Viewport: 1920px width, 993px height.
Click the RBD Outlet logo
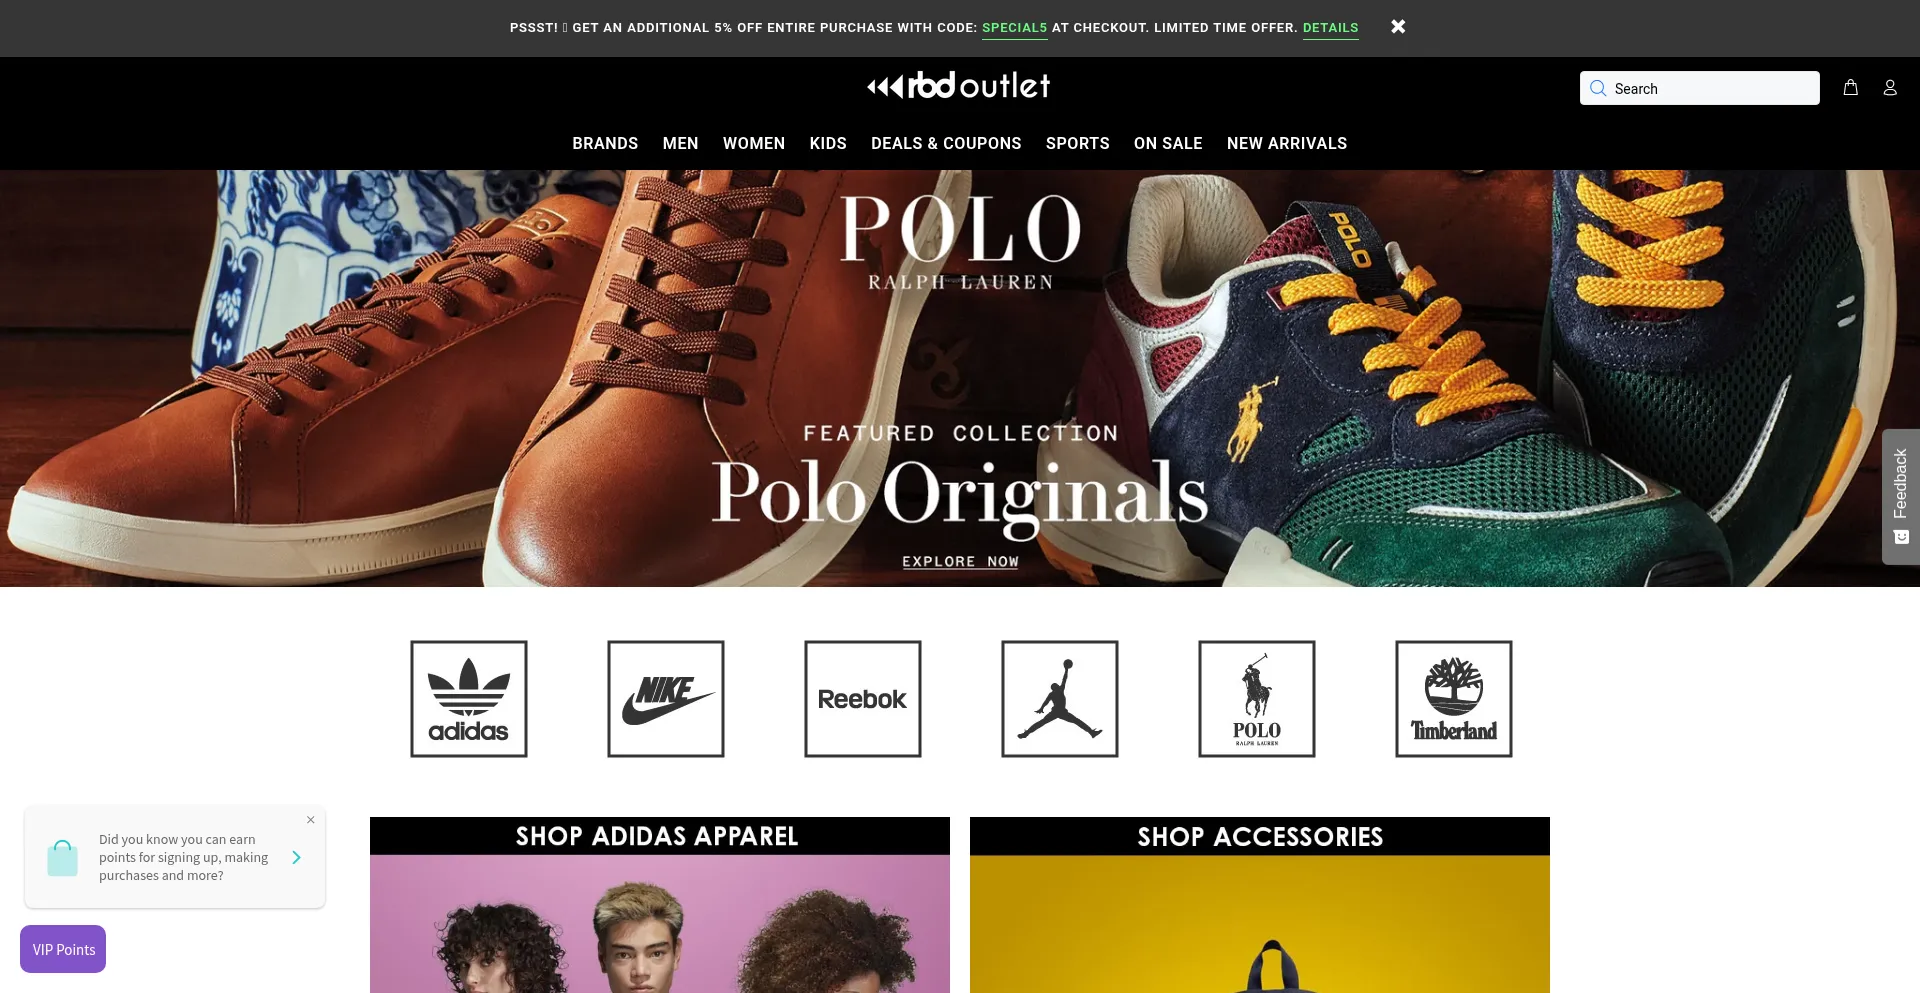[x=959, y=86]
